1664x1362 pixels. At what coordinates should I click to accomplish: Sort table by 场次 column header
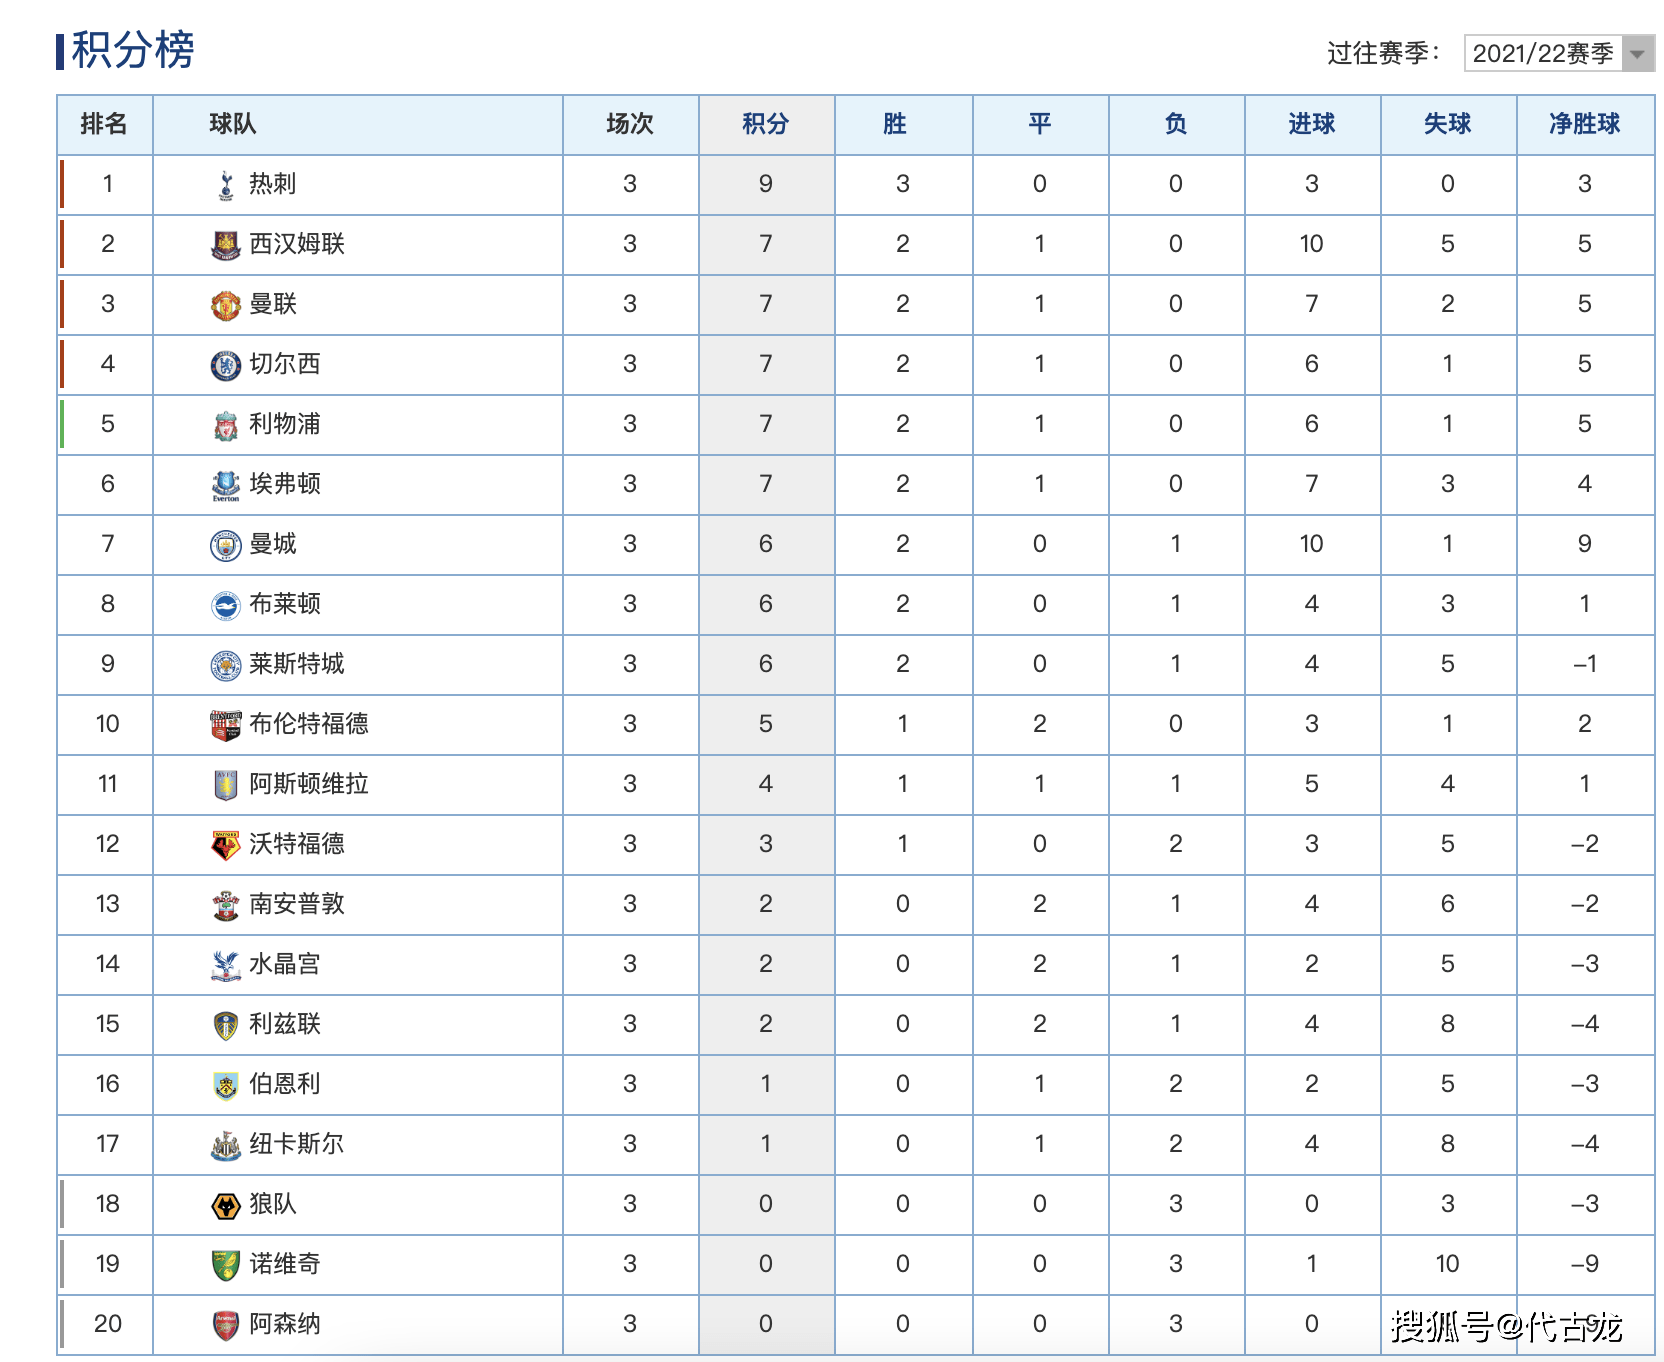click(630, 124)
